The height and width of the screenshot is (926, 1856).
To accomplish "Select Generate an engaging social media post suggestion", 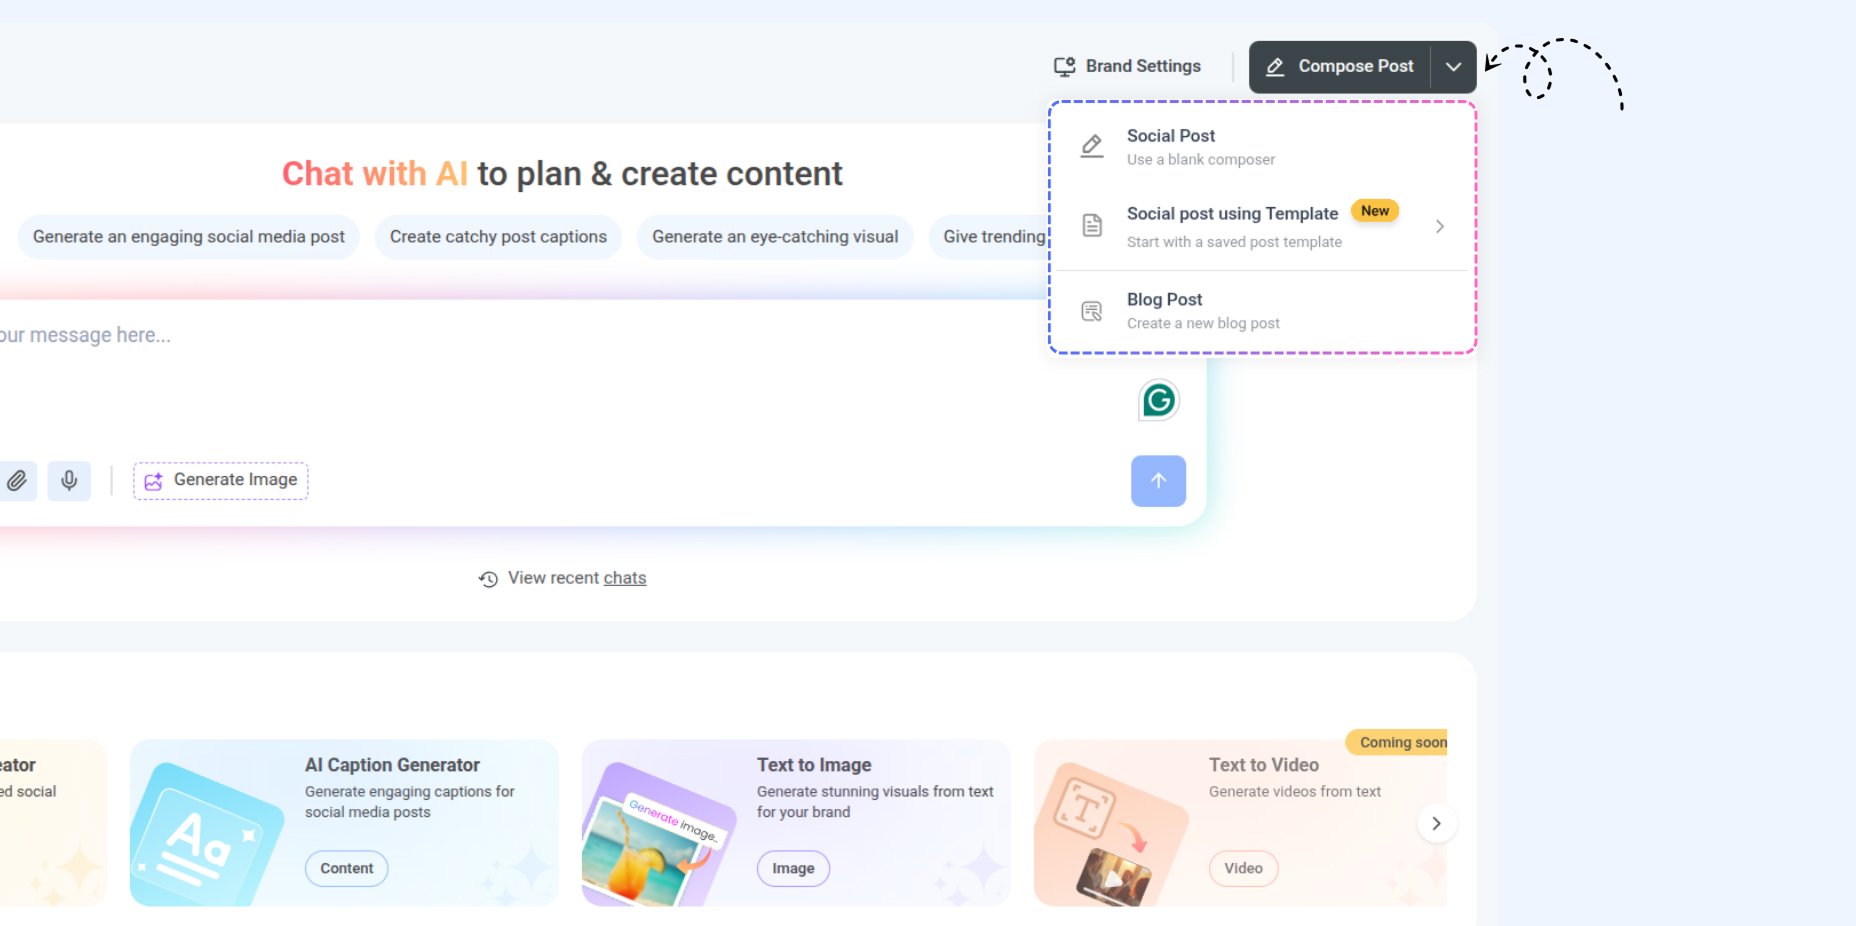I will 187,237.
